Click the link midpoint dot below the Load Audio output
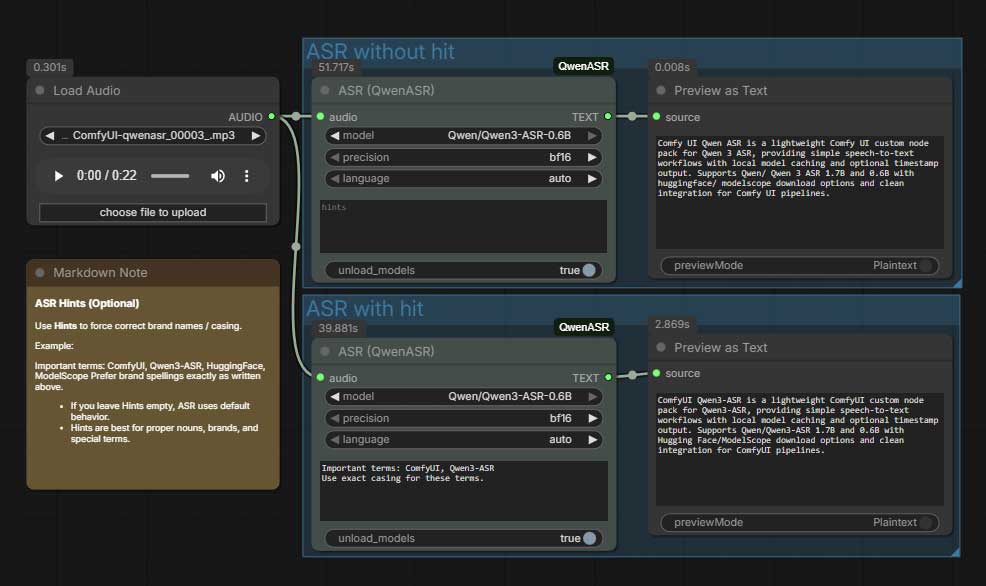This screenshot has width=986, height=586. 296,246
